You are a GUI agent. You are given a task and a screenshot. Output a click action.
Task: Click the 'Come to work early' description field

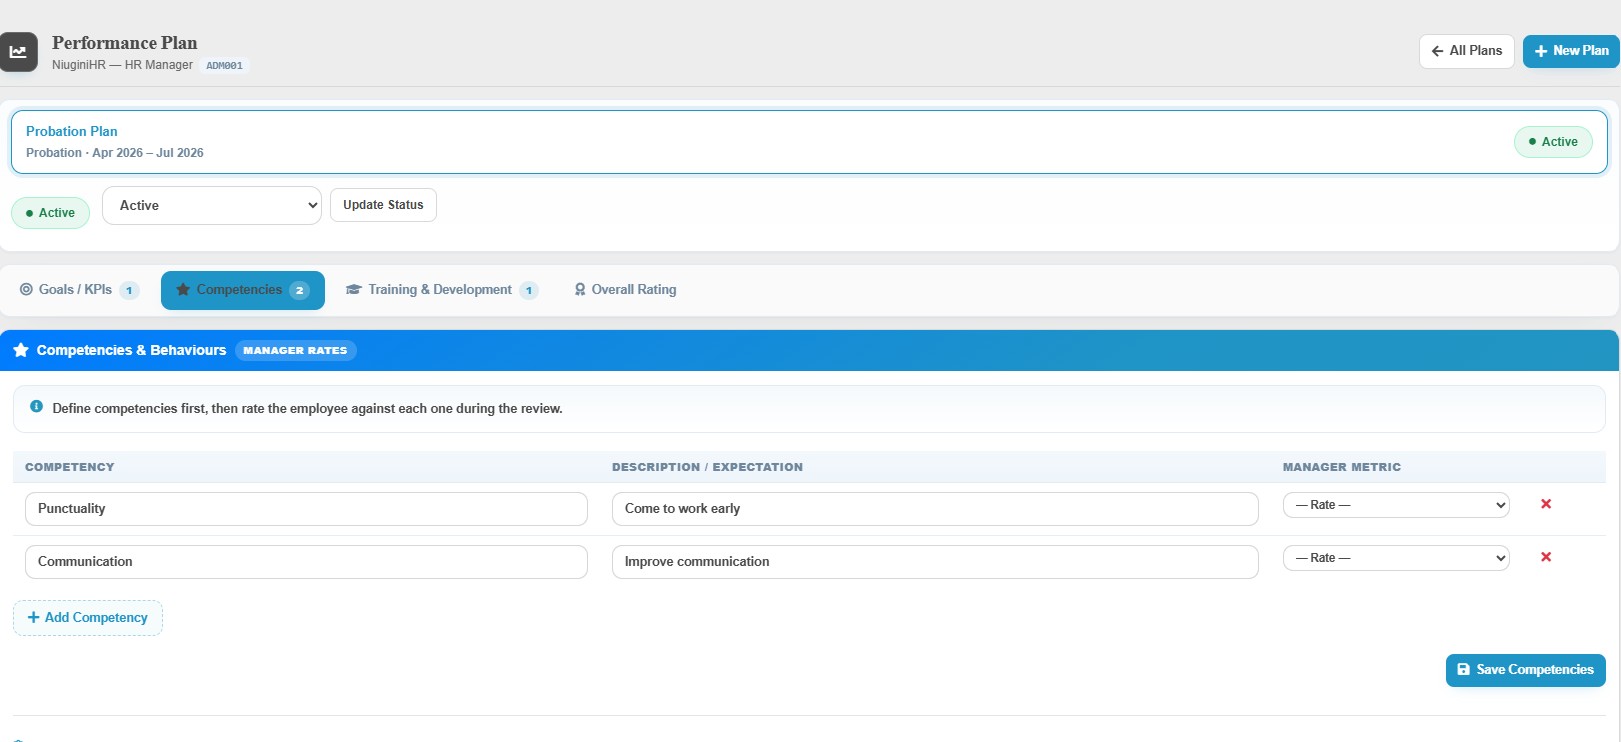(935, 509)
